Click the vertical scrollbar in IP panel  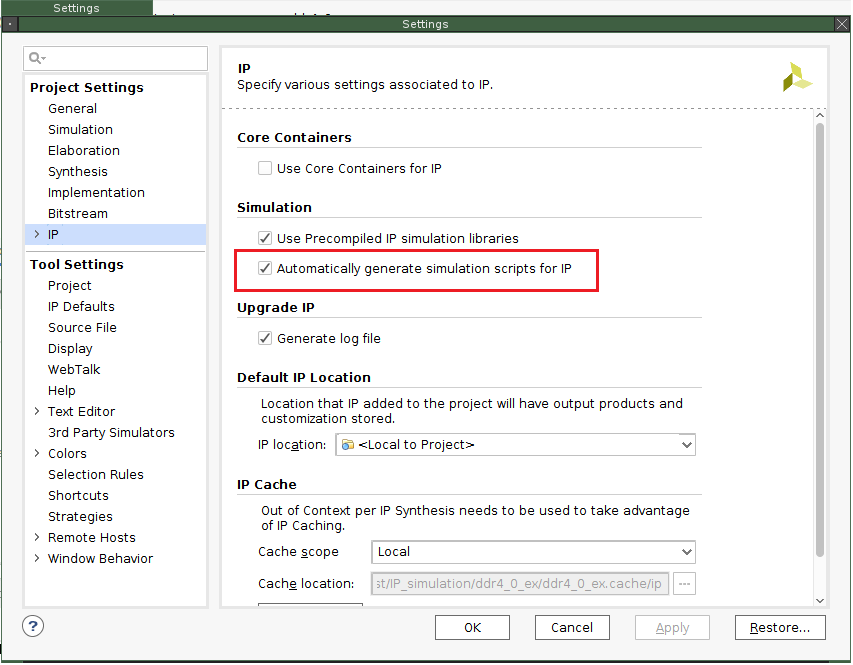coord(820,340)
